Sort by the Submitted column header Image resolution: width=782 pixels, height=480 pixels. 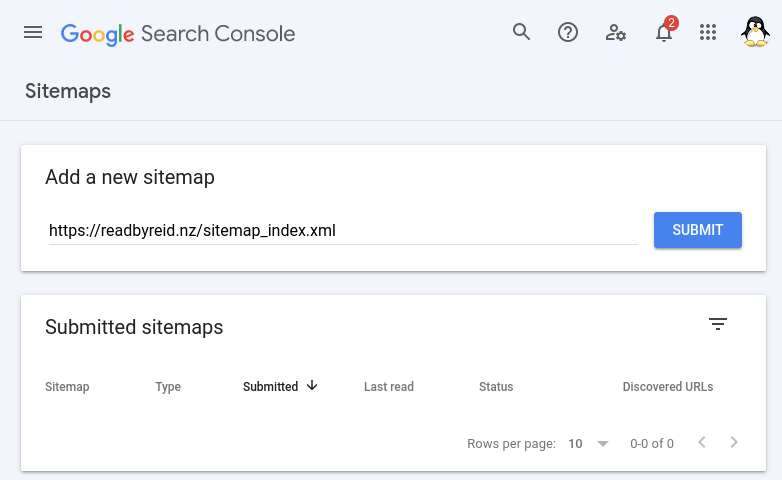point(270,387)
